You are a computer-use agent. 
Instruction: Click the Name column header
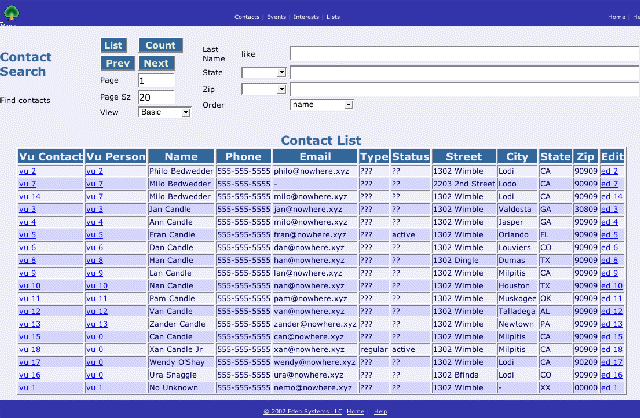point(181,156)
